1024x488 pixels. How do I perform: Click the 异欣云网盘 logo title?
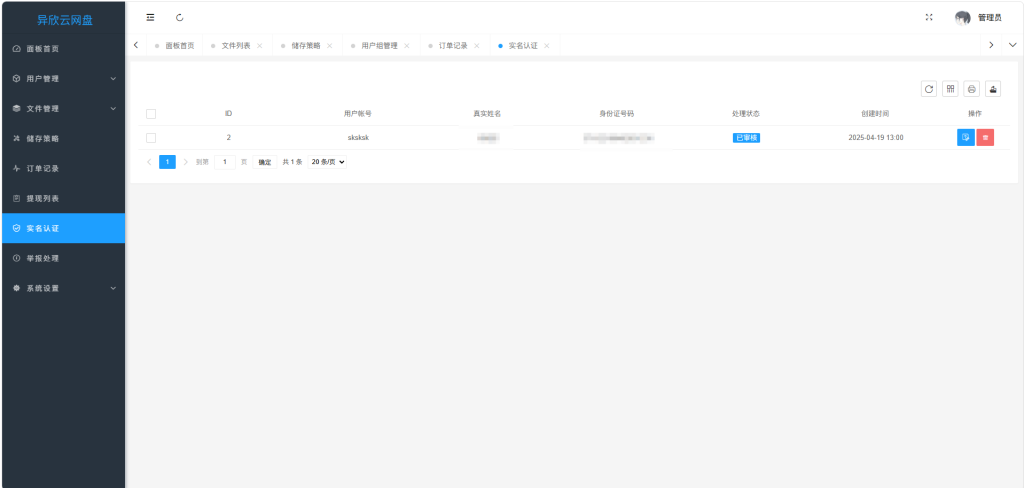point(64,20)
